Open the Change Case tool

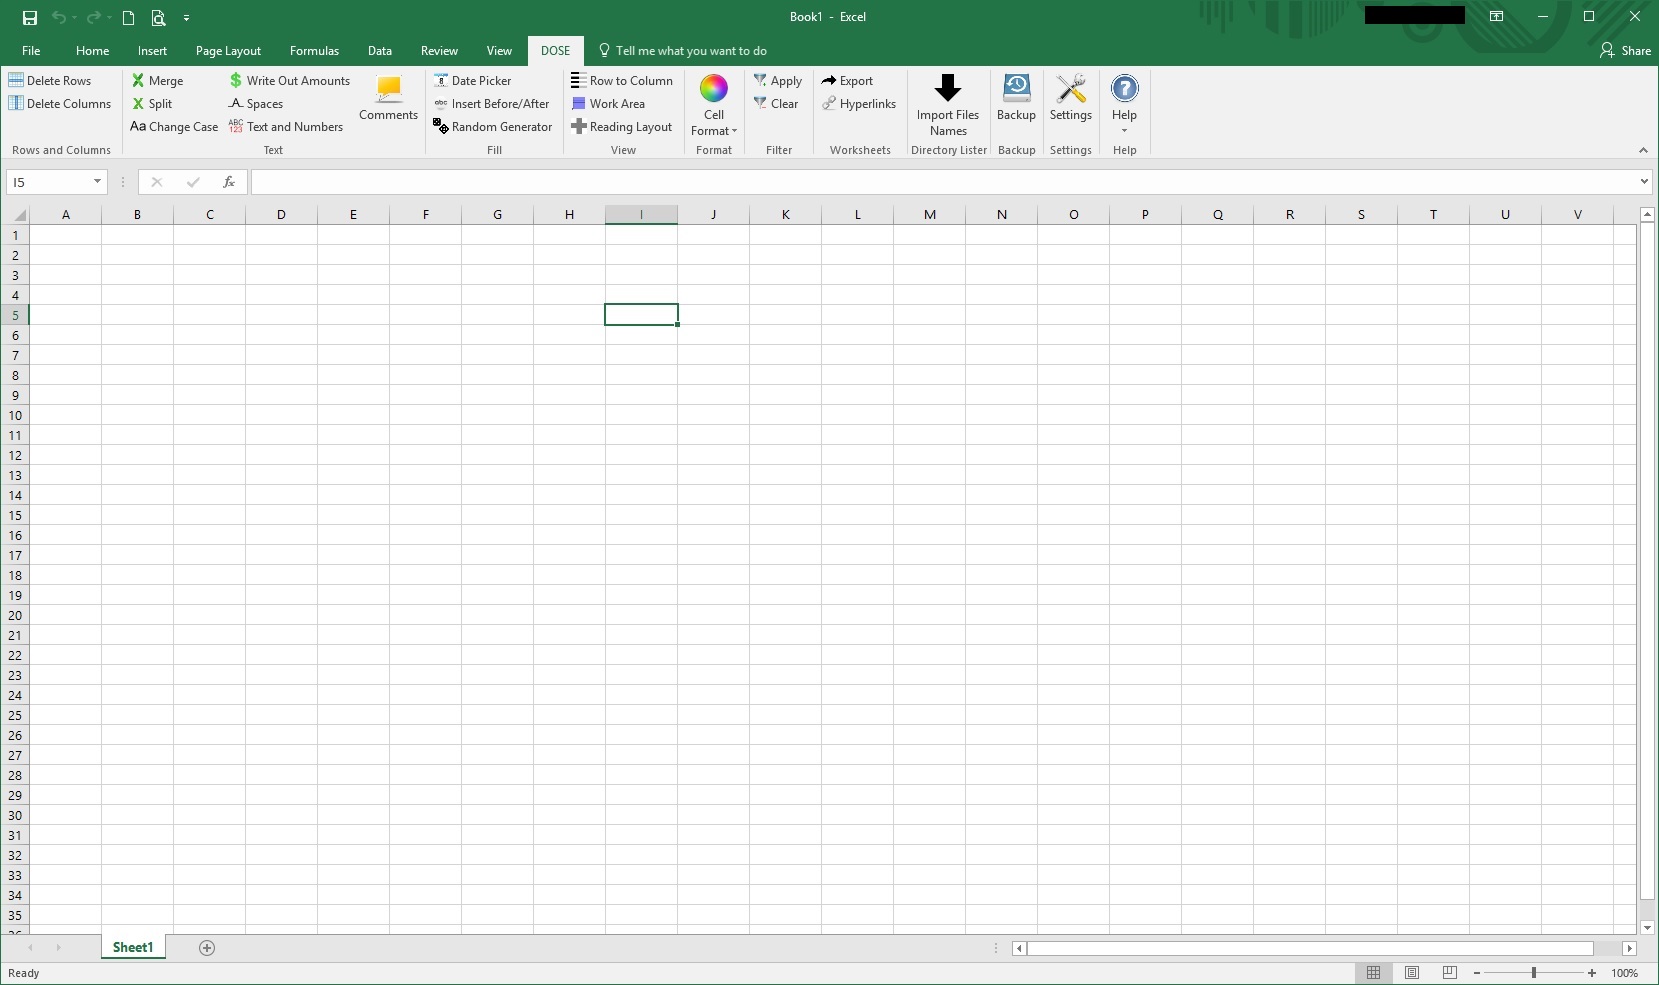coord(174,126)
